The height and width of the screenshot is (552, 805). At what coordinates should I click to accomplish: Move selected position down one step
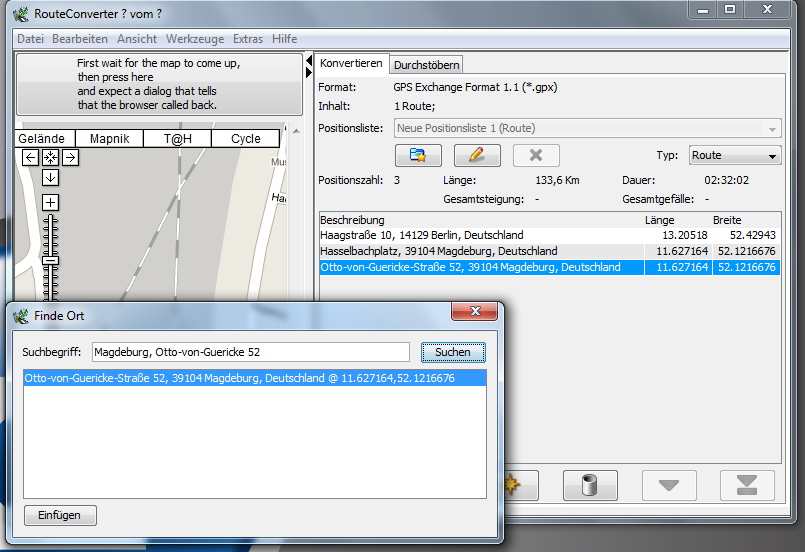click(x=668, y=485)
